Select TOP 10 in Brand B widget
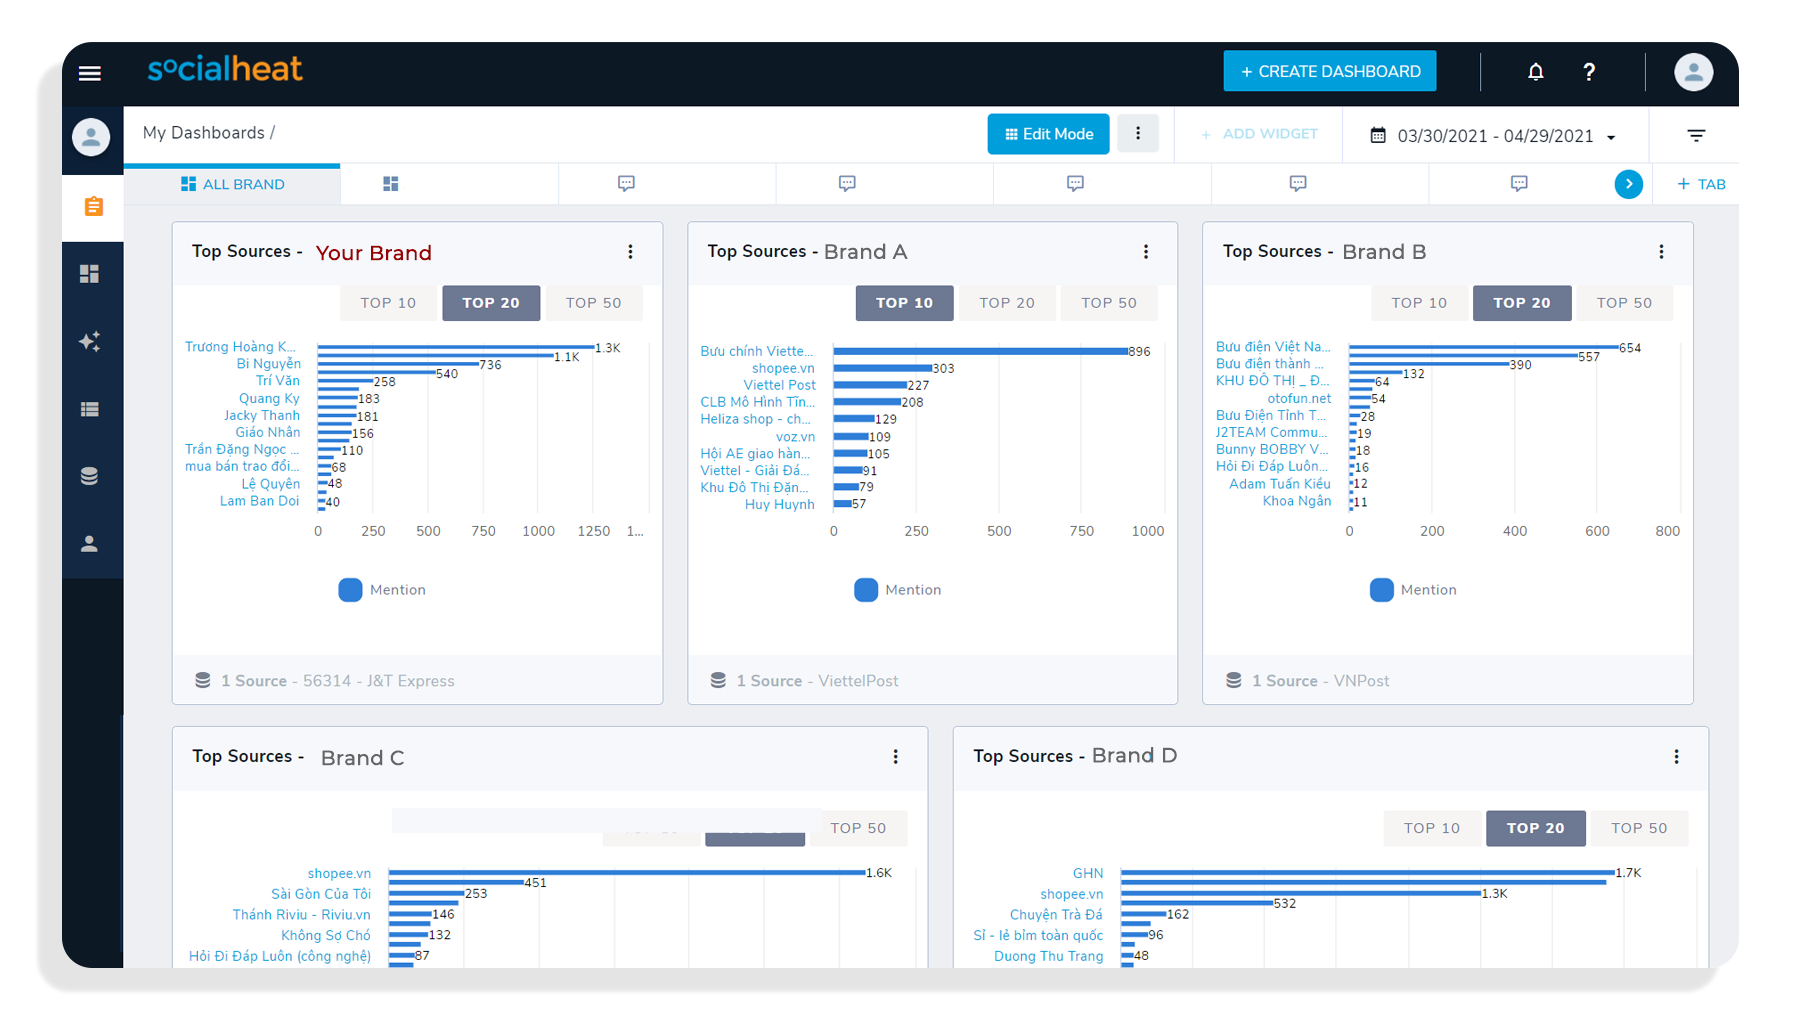This screenshot has height=1014, width=1800. (1418, 303)
